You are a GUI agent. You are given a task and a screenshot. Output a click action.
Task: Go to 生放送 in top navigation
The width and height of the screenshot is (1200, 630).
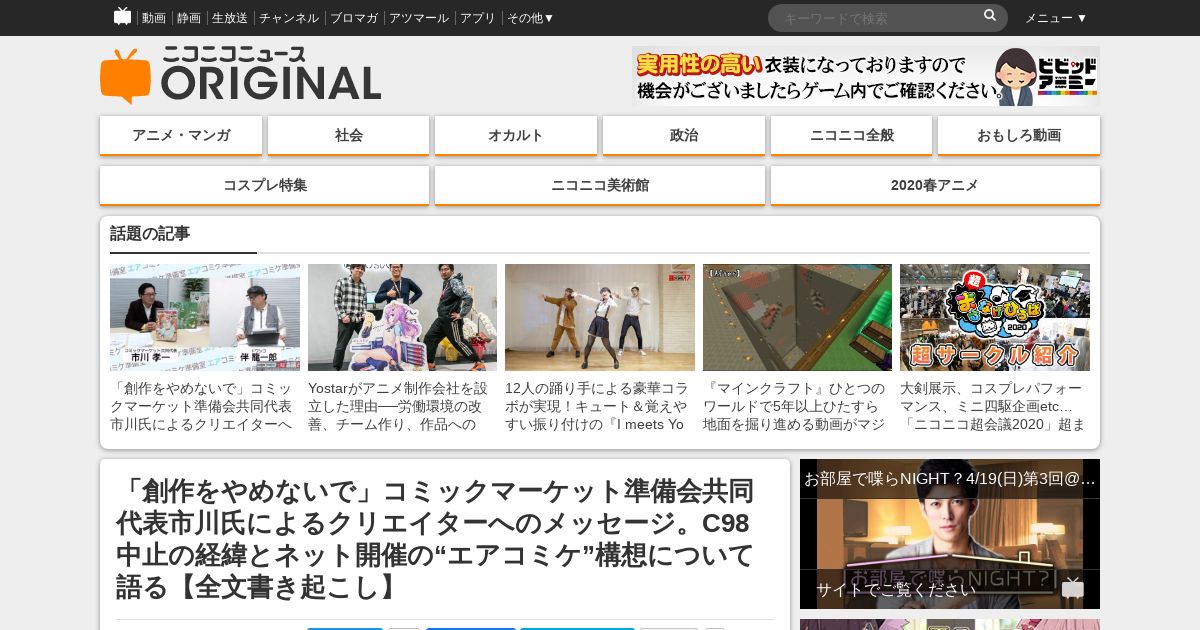[230, 18]
